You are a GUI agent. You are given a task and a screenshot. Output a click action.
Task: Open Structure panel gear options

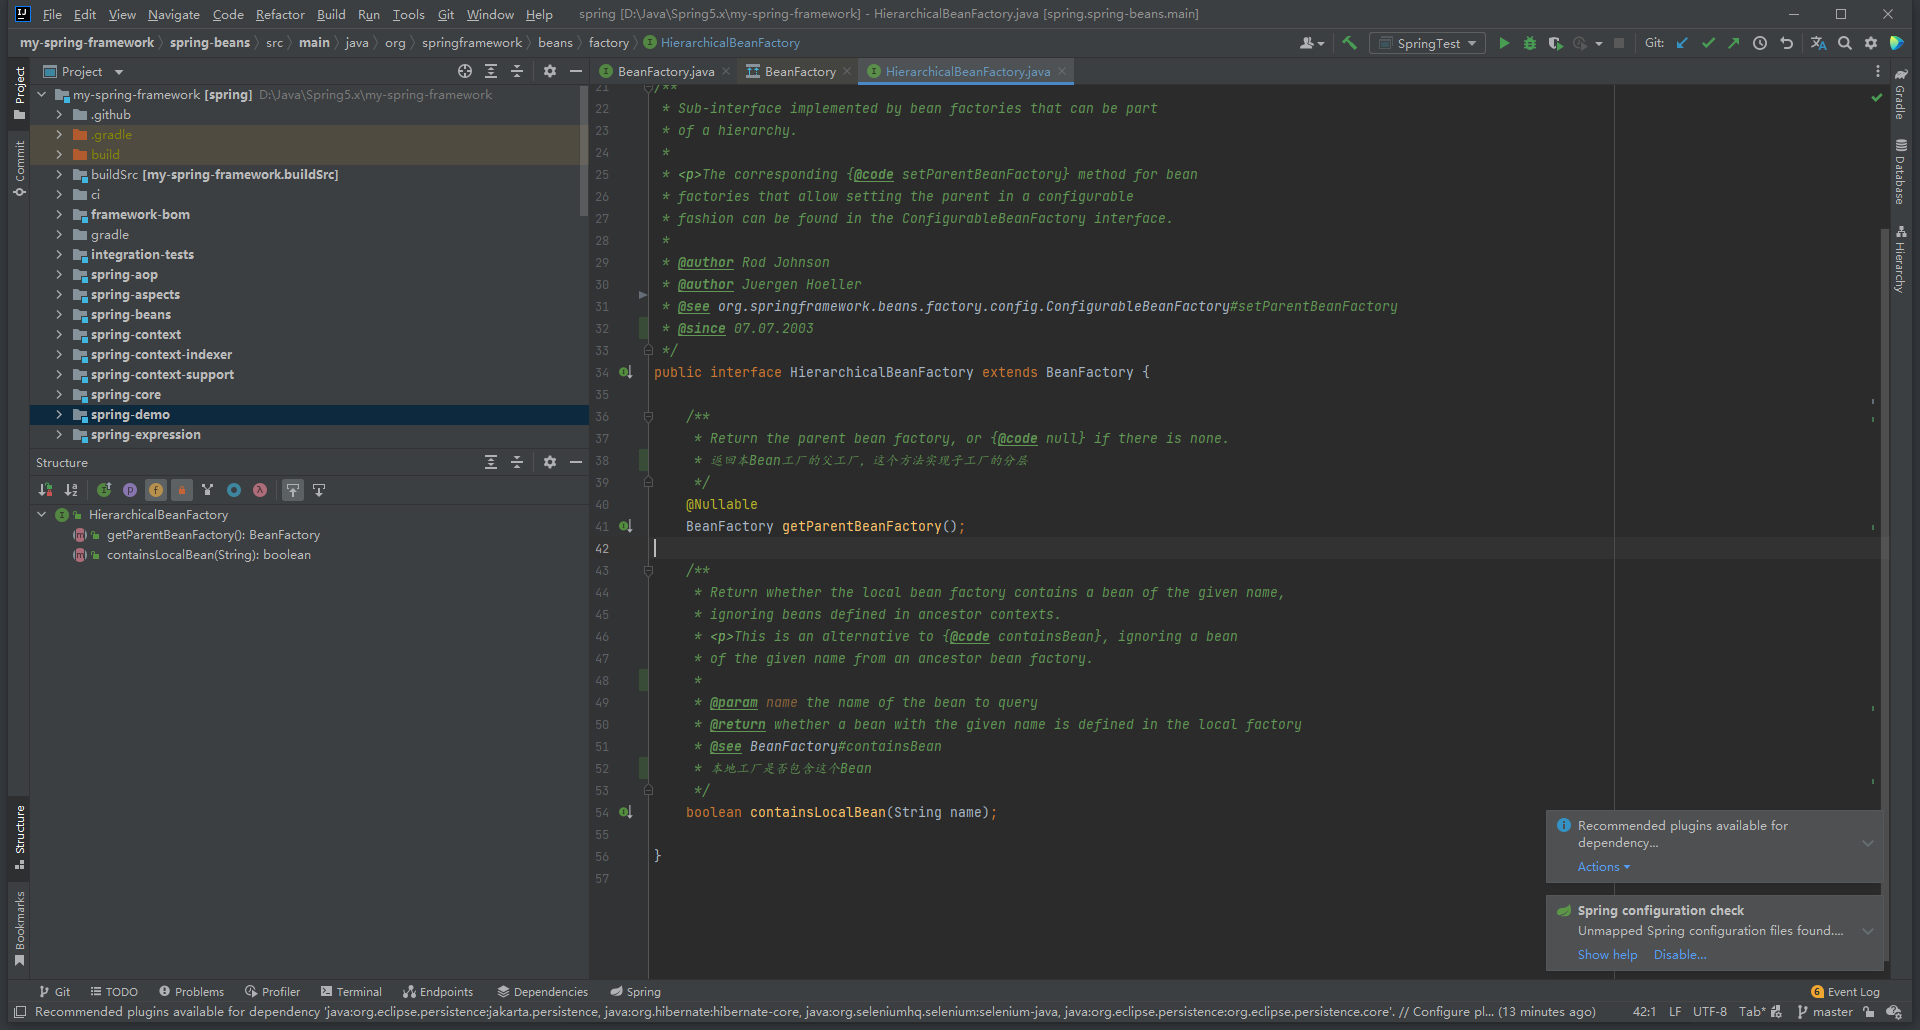click(550, 462)
